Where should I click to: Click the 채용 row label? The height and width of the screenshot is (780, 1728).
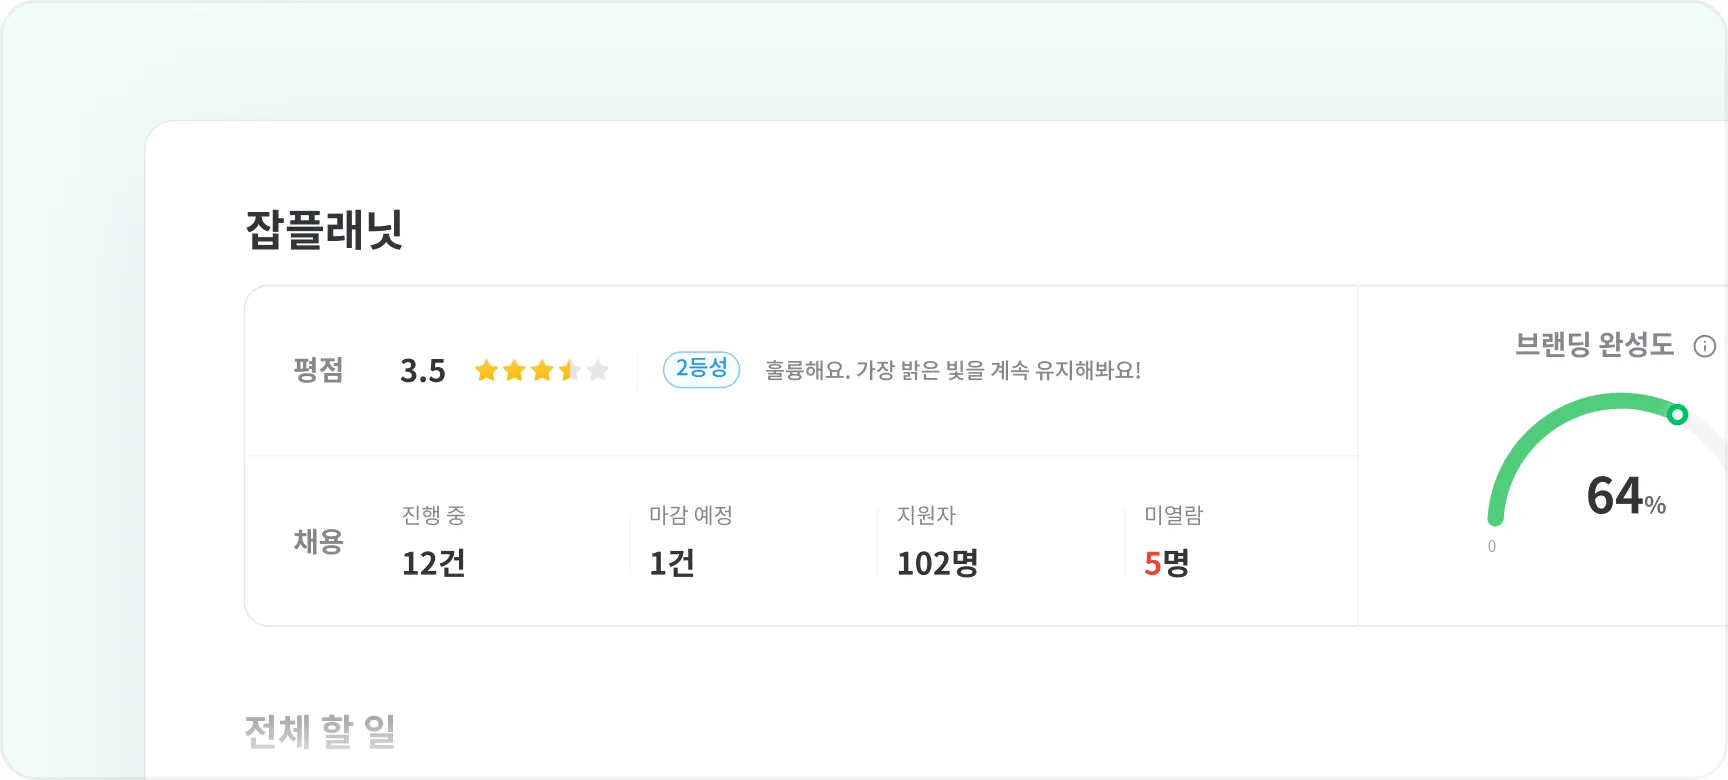pos(318,541)
